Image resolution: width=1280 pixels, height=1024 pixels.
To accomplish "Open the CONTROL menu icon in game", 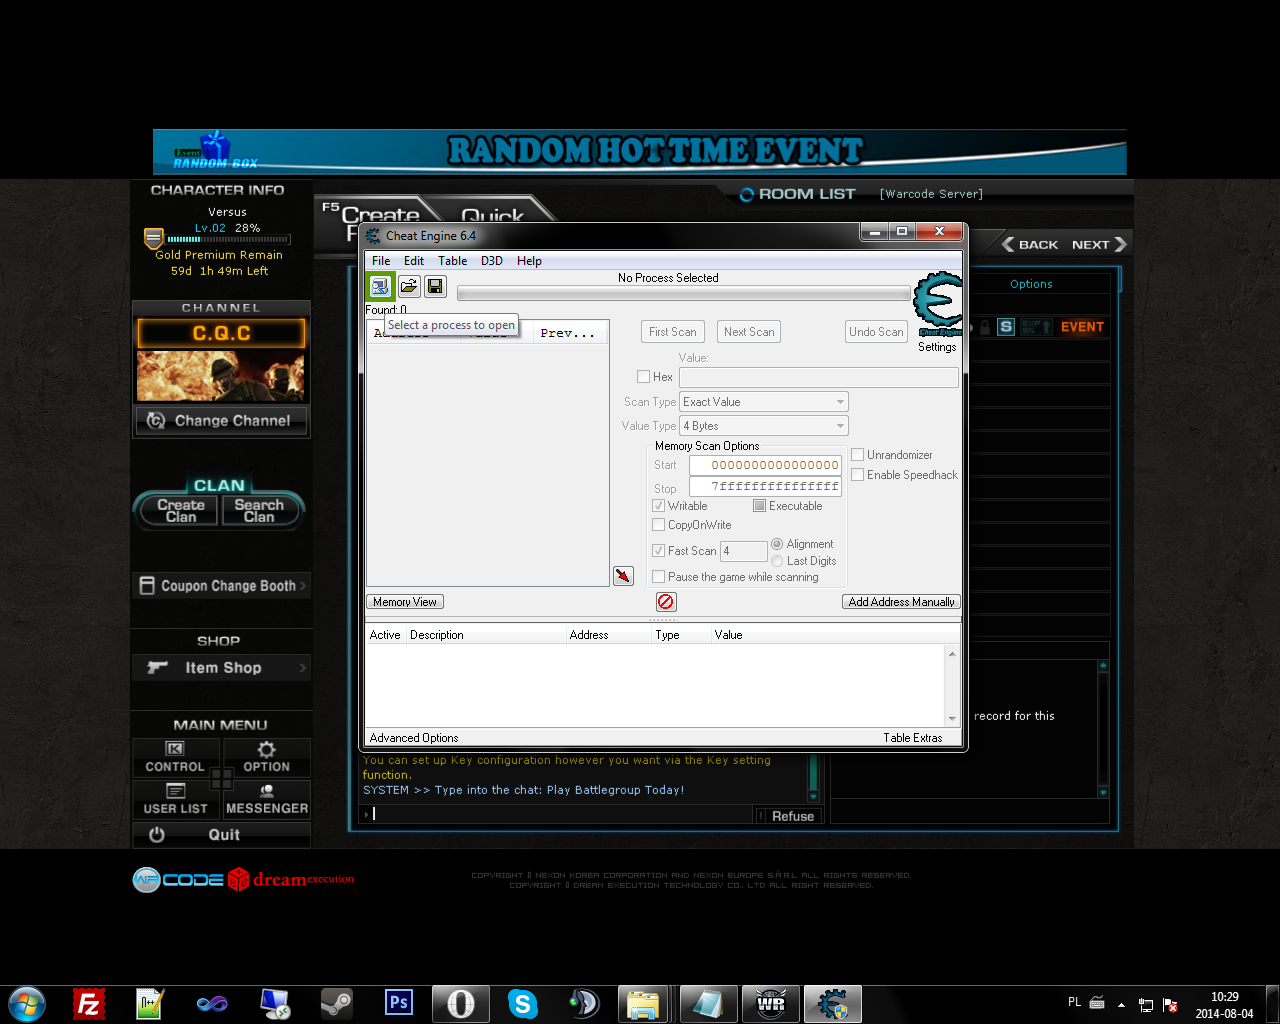I will tap(175, 748).
